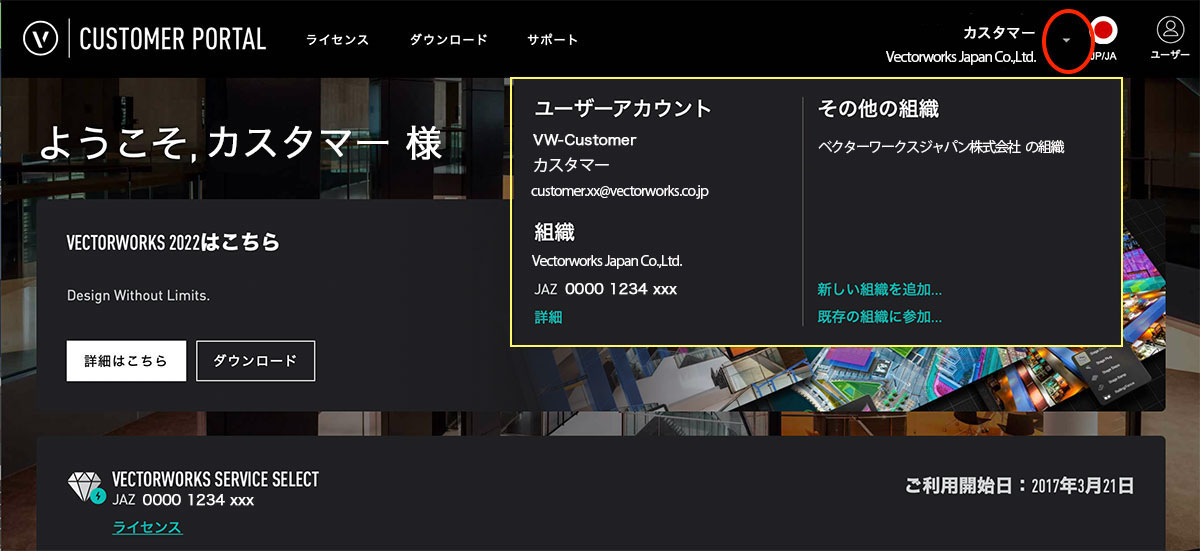Click ご利用開始日:2017年3月21日 text
The height and width of the screenshot is (551, 1200).
(x=1019, y=487)
